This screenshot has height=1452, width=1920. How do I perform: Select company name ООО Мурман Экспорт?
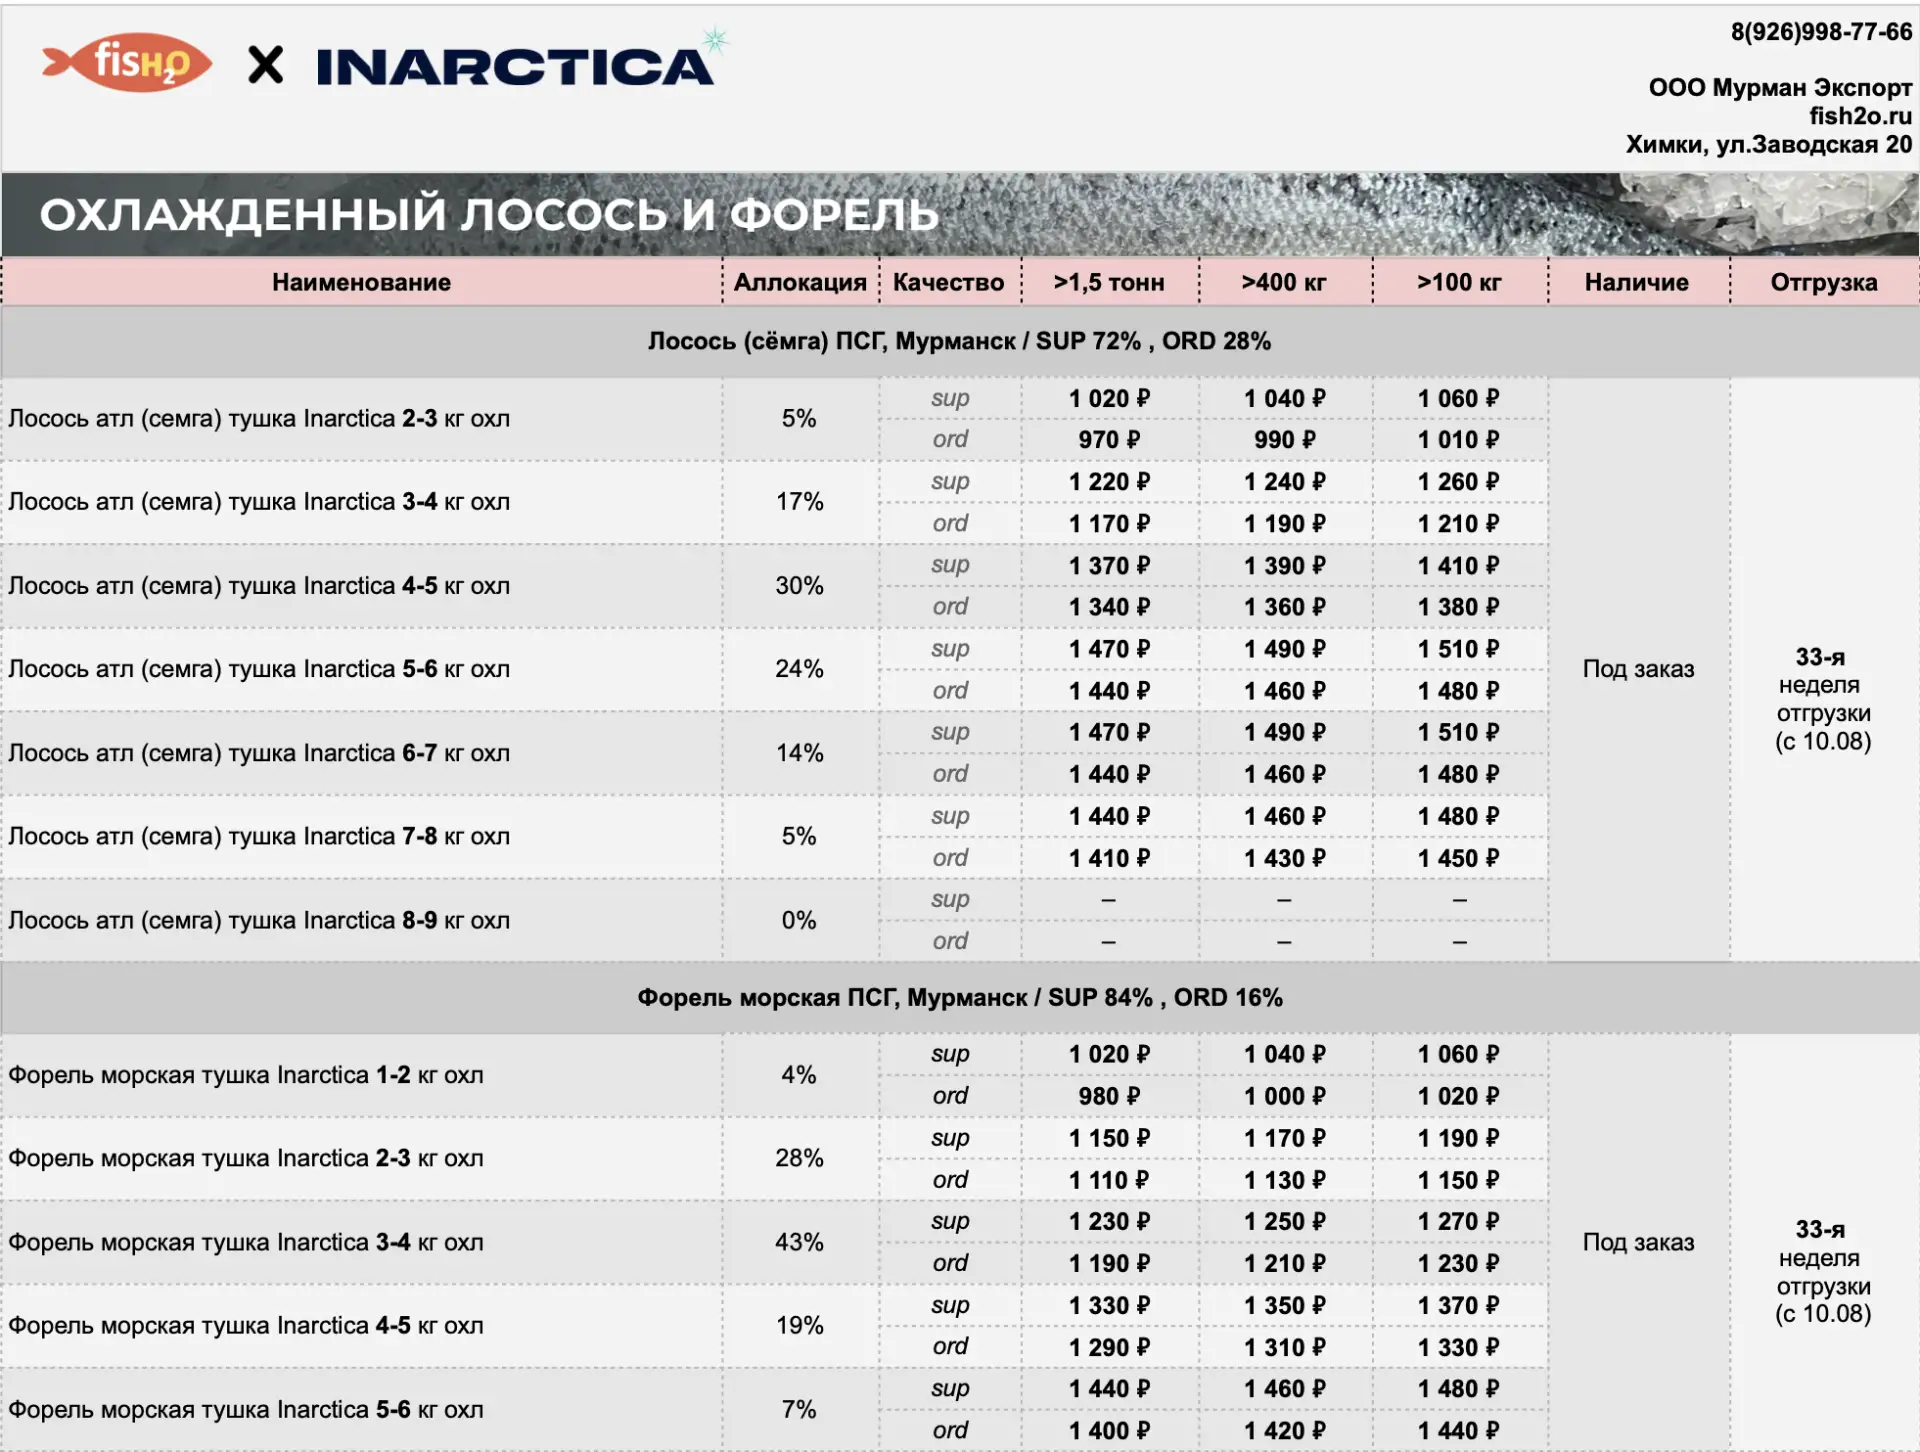click(1780, 88)
